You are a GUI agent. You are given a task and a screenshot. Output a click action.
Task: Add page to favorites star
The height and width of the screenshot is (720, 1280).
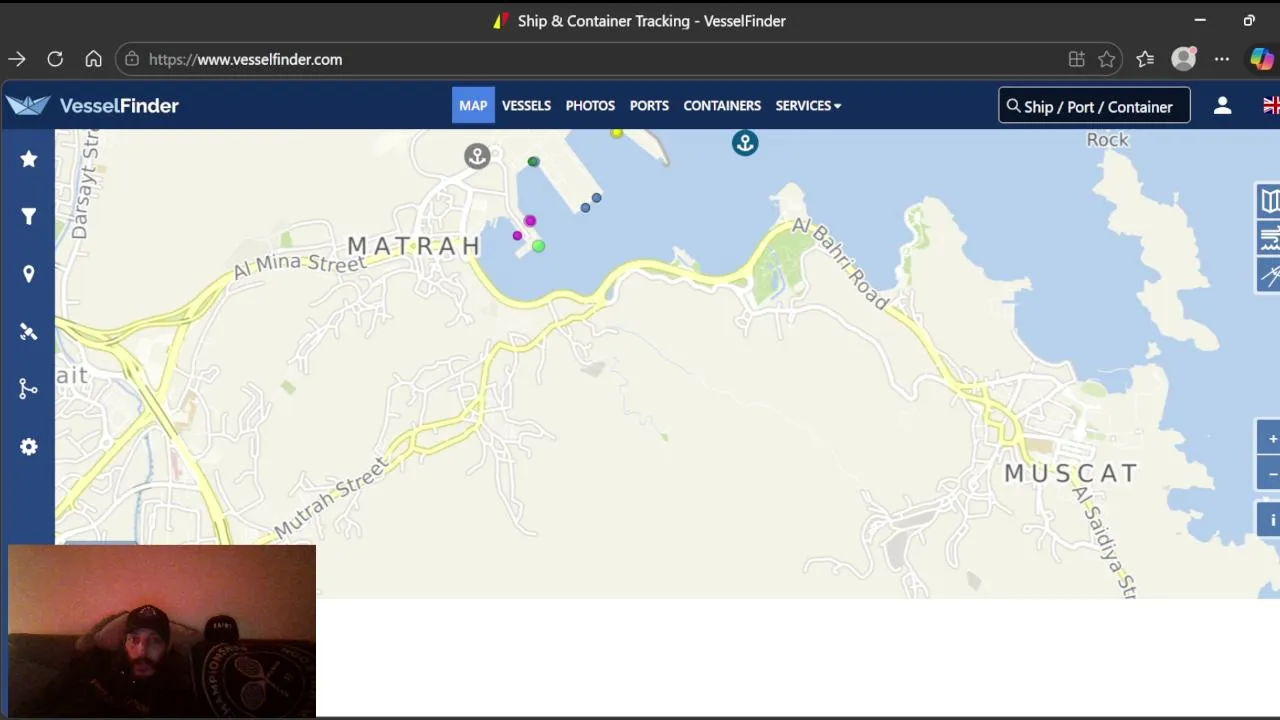point(1106,59)
